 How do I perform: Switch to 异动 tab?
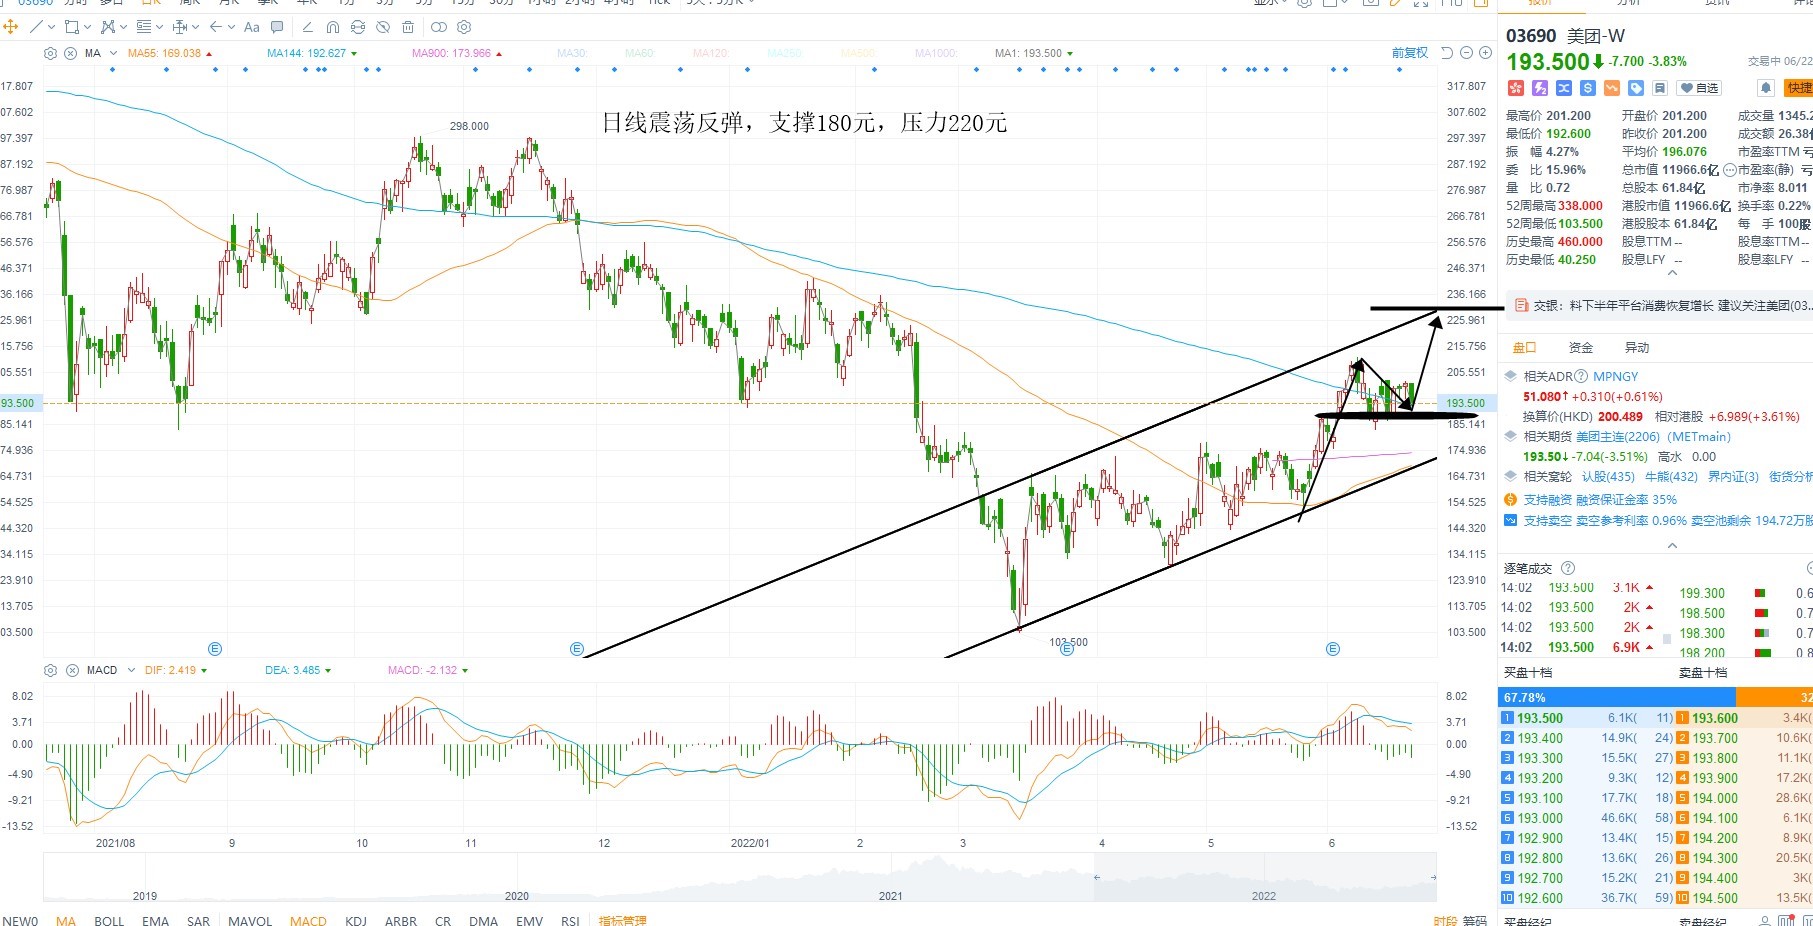tap(1637, 347)
